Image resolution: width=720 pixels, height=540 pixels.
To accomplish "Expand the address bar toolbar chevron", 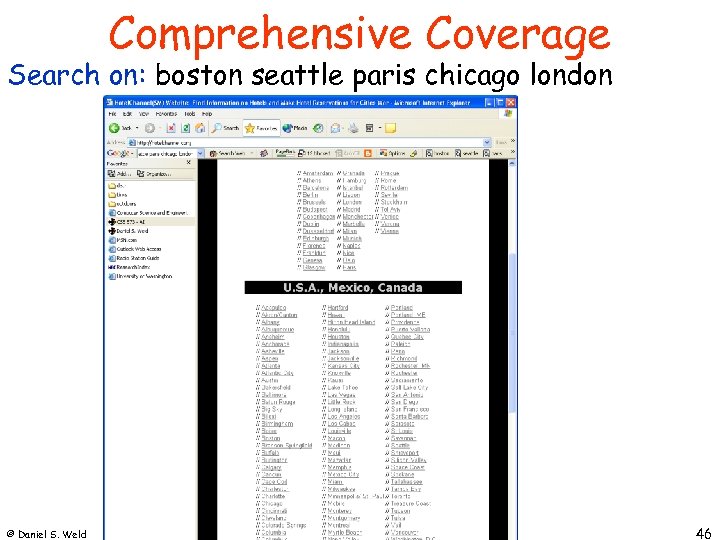I will point(513,141).
